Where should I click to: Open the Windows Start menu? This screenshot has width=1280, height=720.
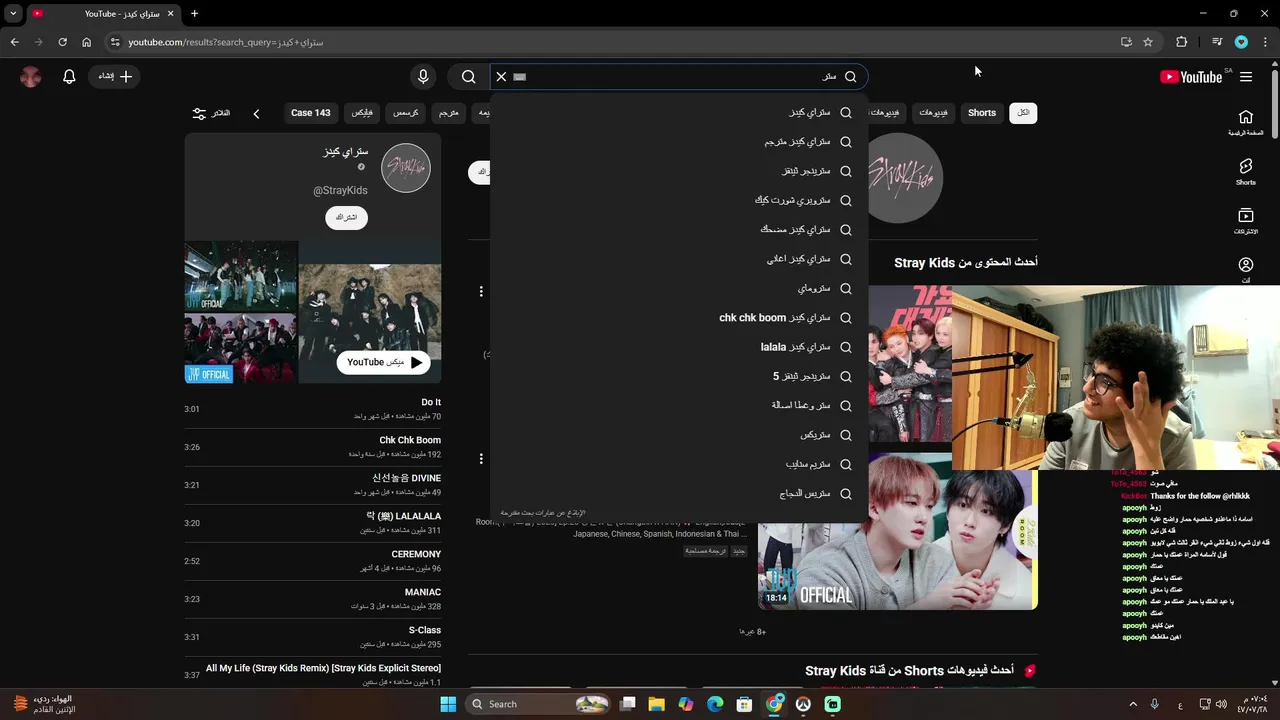[448, 704]
